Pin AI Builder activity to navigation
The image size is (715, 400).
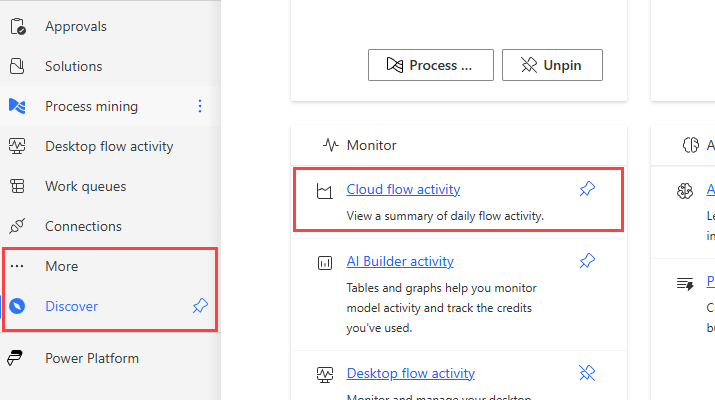(x=587, y=261)
